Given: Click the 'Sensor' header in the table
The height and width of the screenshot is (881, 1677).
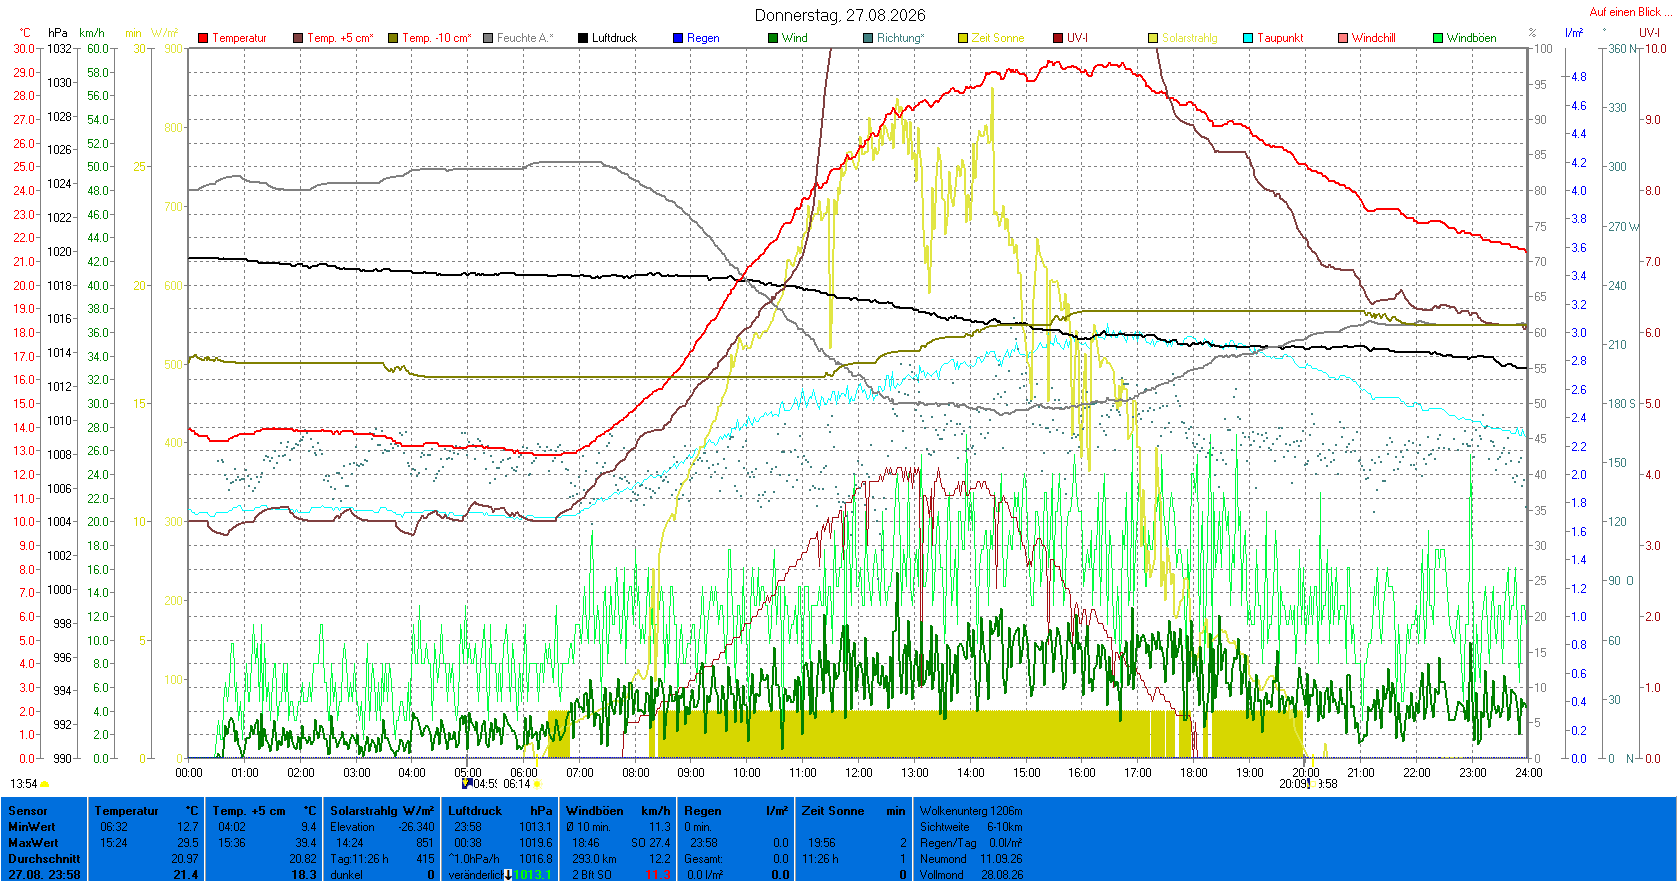Looking at the screenshot, I should (28, 811).
